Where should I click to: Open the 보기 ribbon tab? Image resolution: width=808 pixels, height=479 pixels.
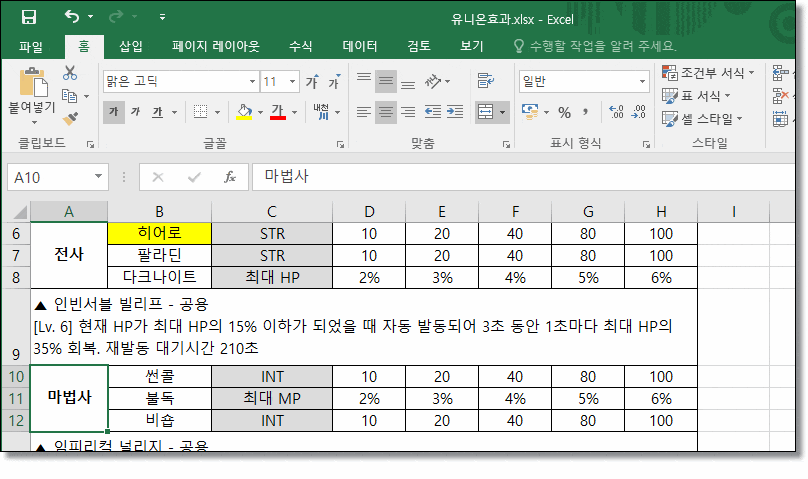[472, 46]
